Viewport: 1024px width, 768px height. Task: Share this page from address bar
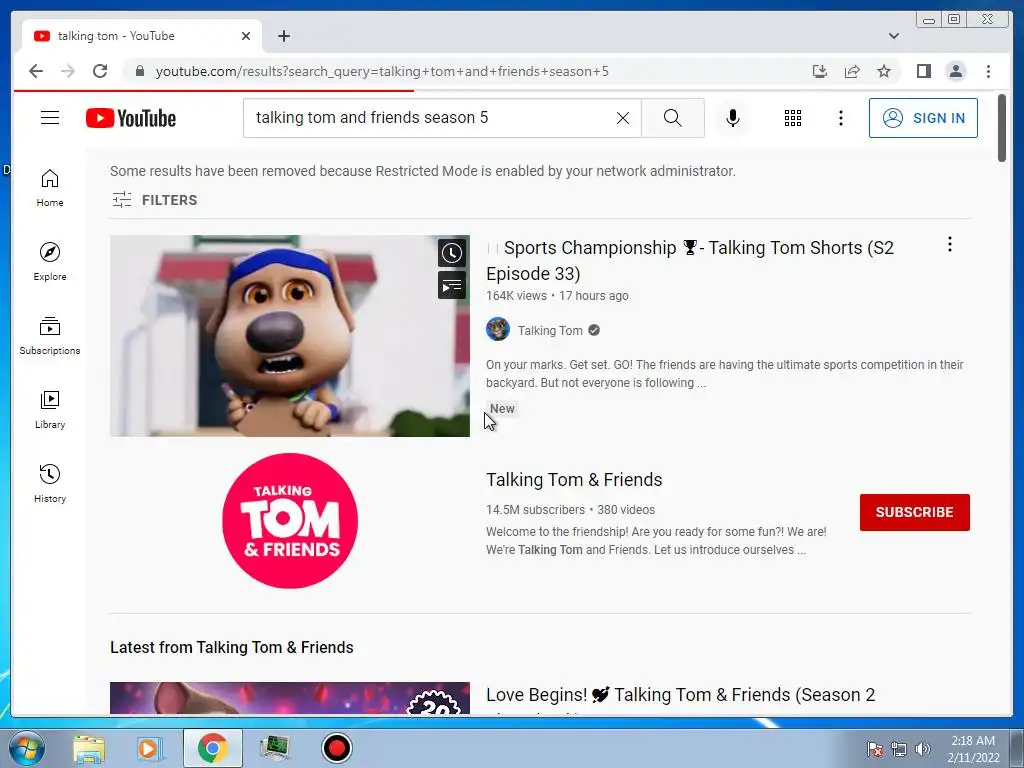pyautogui.click(x=852, y=71)
